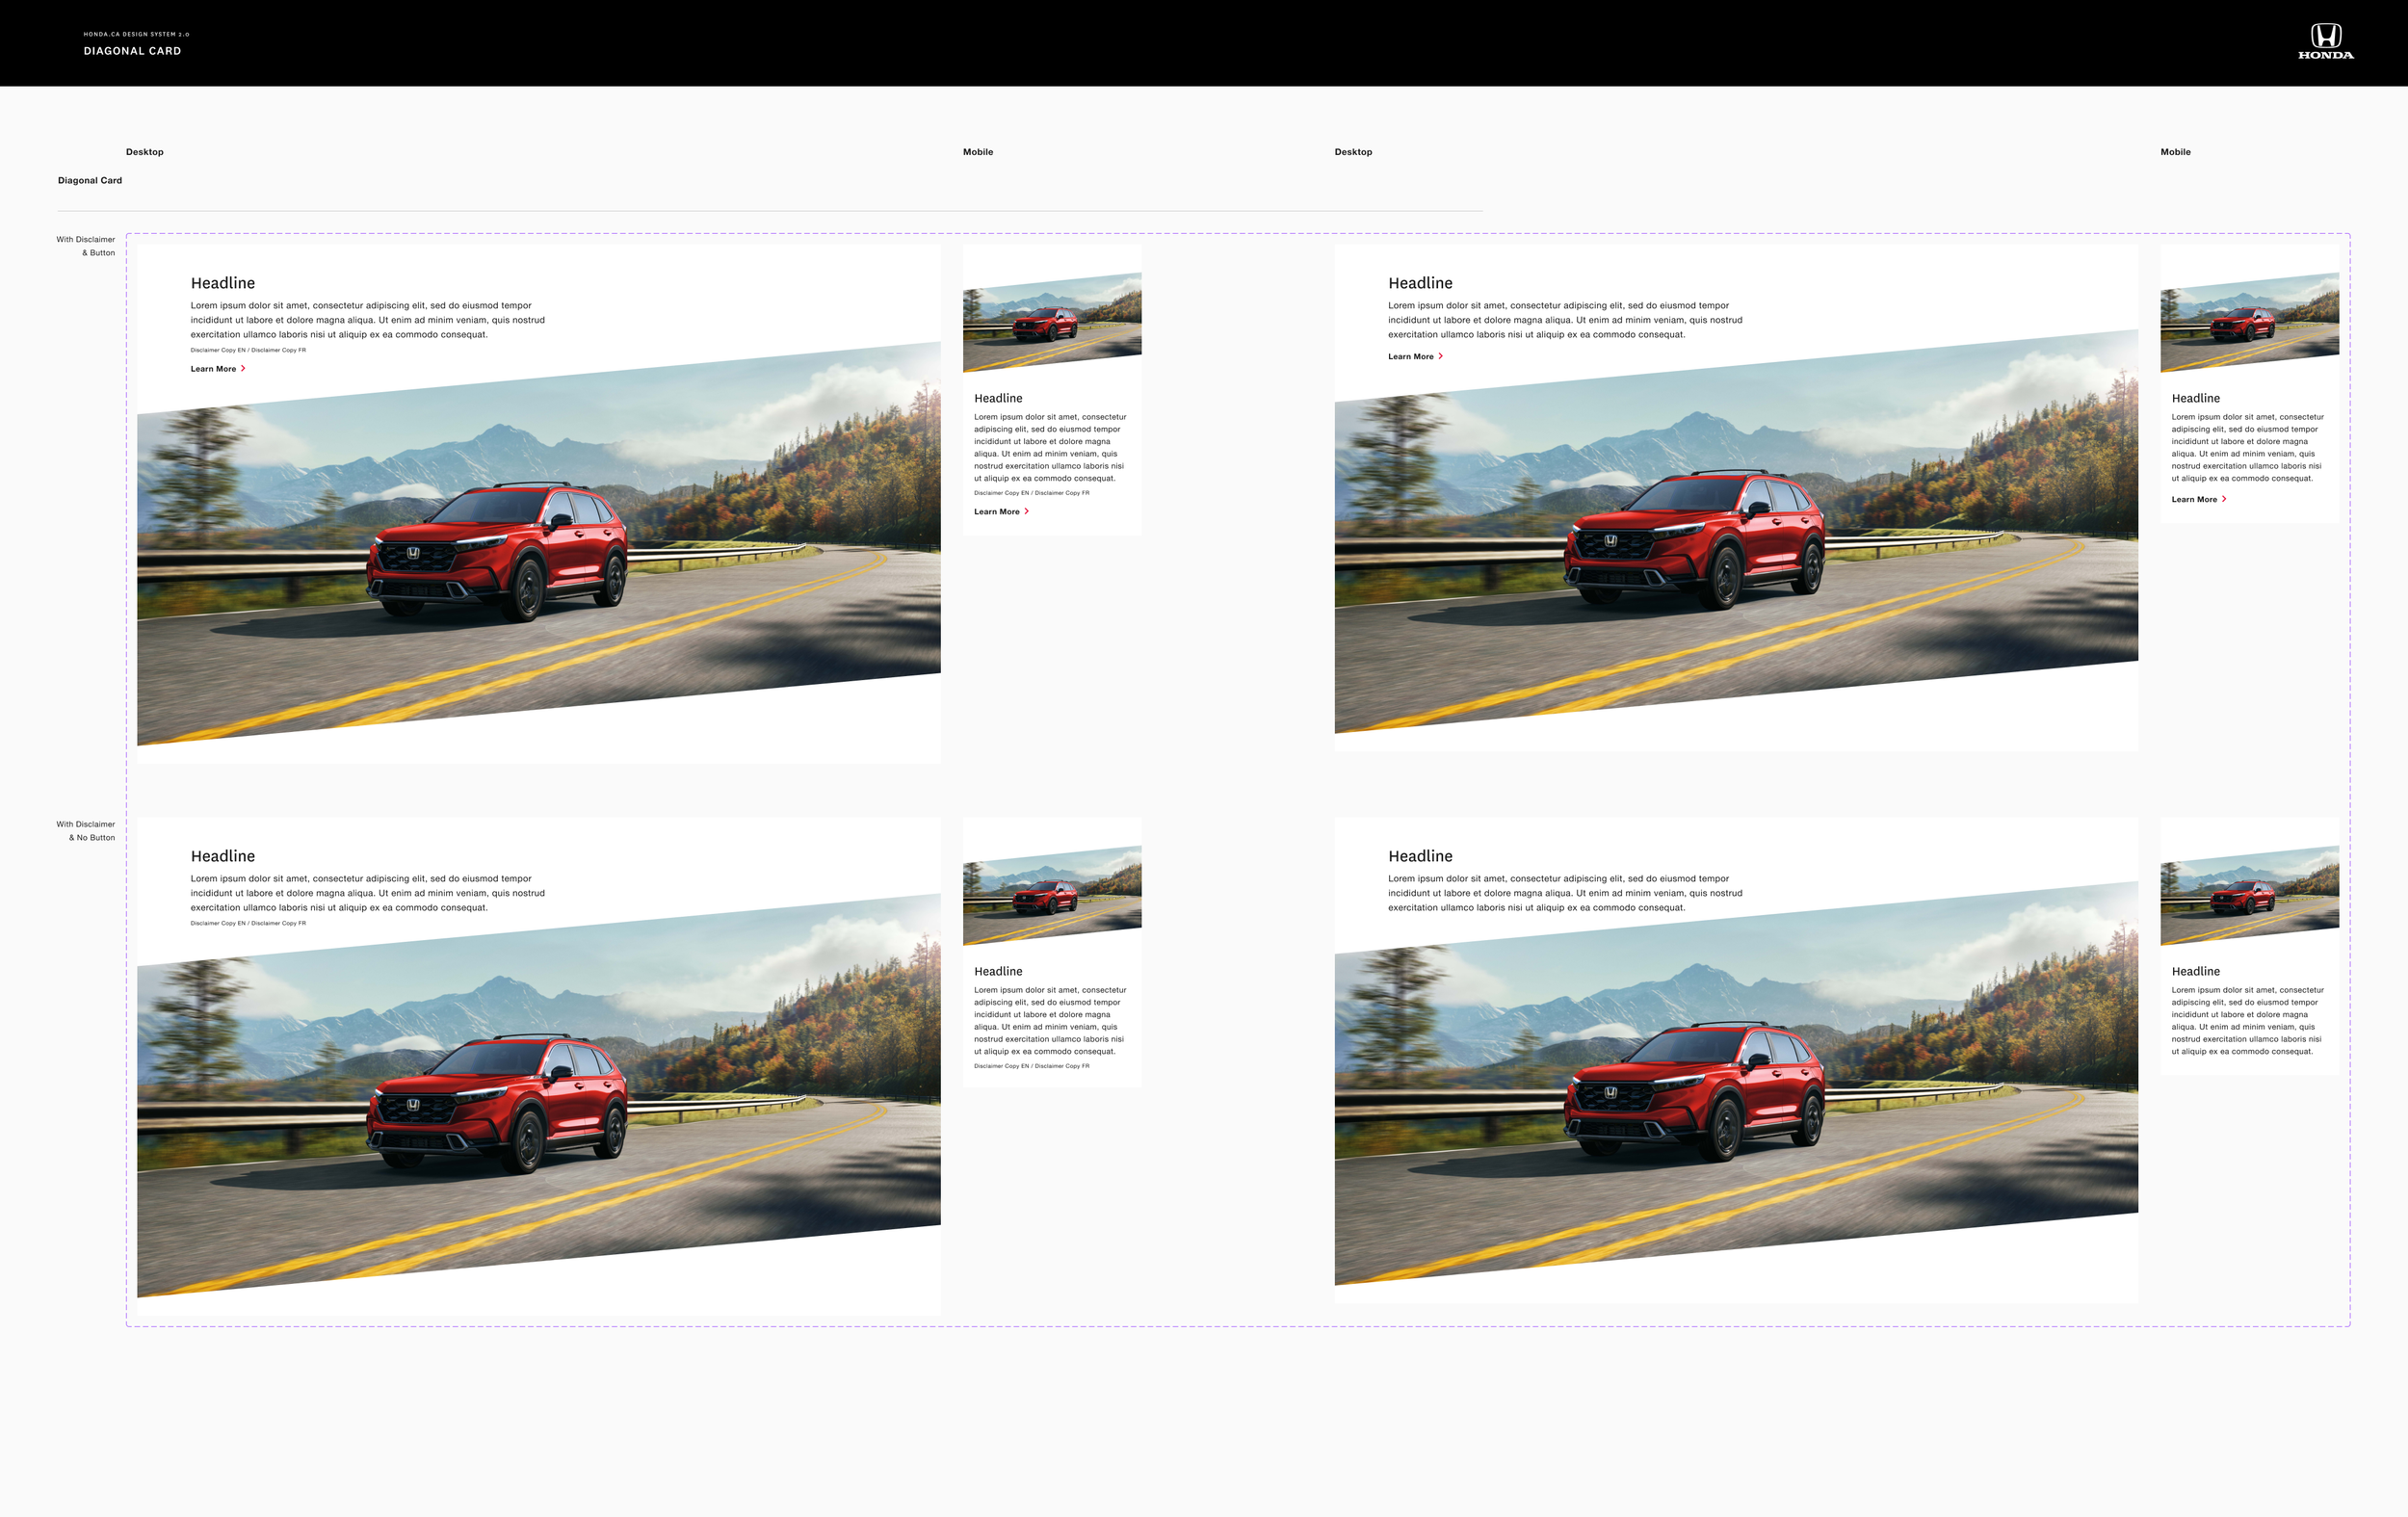Click red chevron beside Learn More in first desktop card with disclaimer

coord(243,369)
